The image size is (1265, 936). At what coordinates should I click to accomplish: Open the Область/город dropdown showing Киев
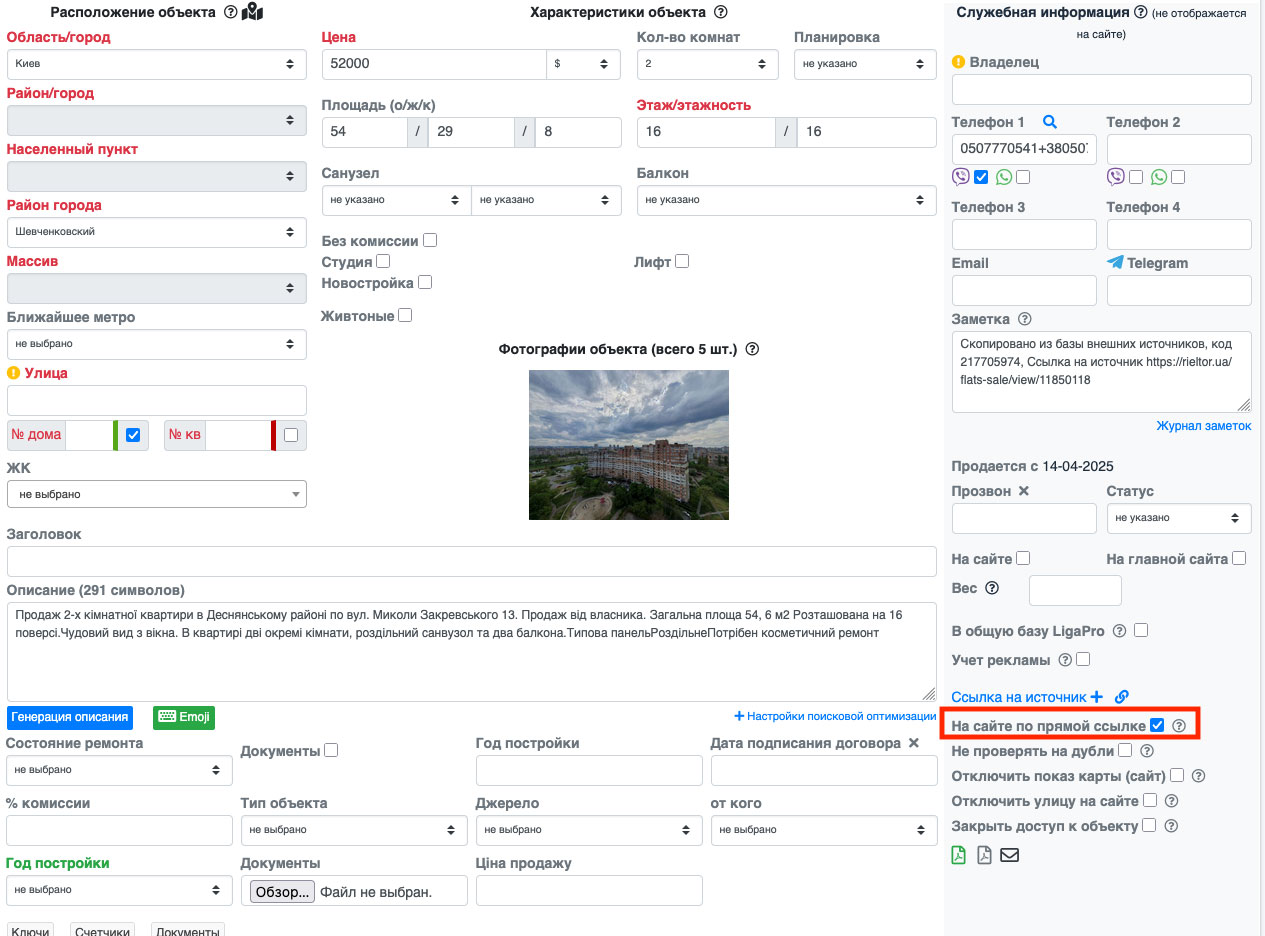(157, 64)
